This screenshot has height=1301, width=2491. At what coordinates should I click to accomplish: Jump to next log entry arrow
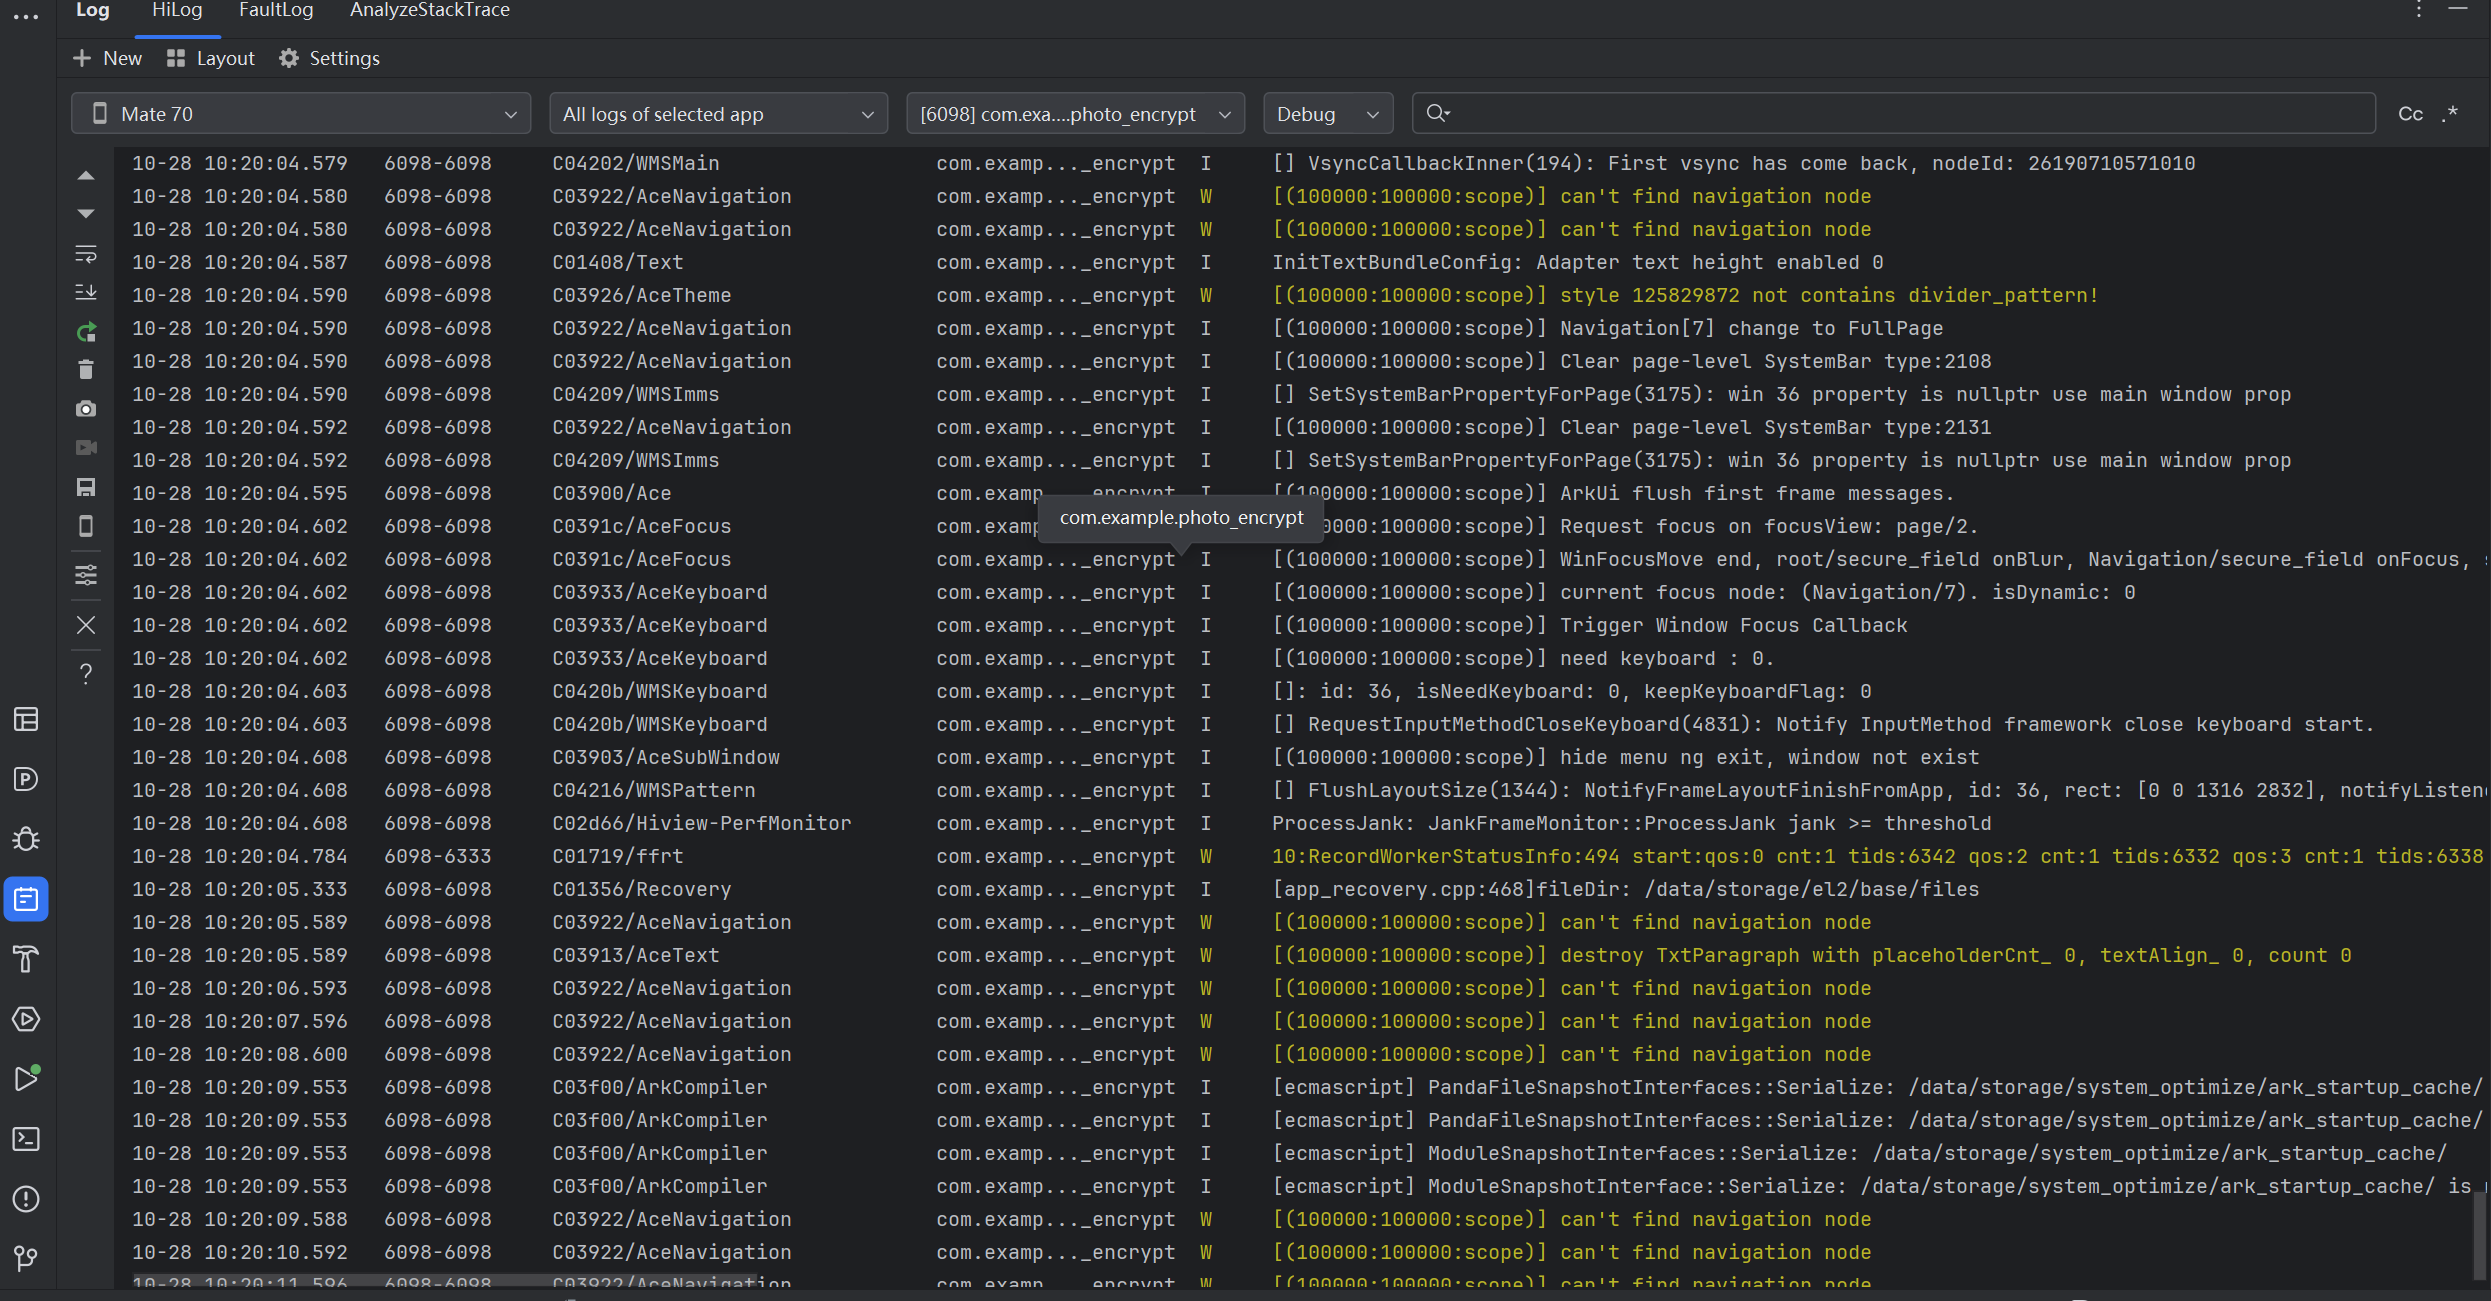[86, 214]
